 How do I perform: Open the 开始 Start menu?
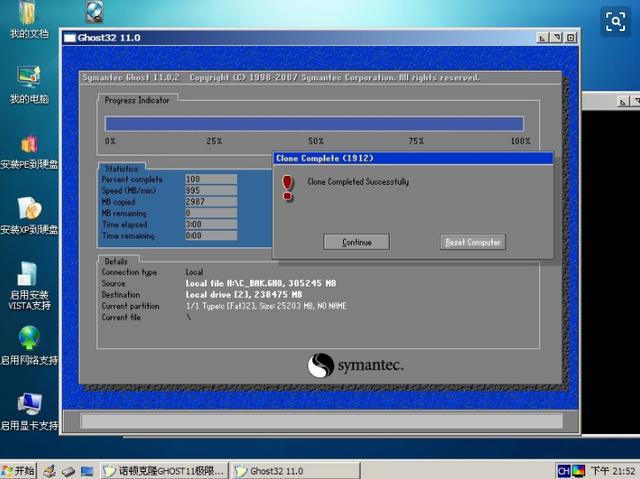click(x=18, y=470)
